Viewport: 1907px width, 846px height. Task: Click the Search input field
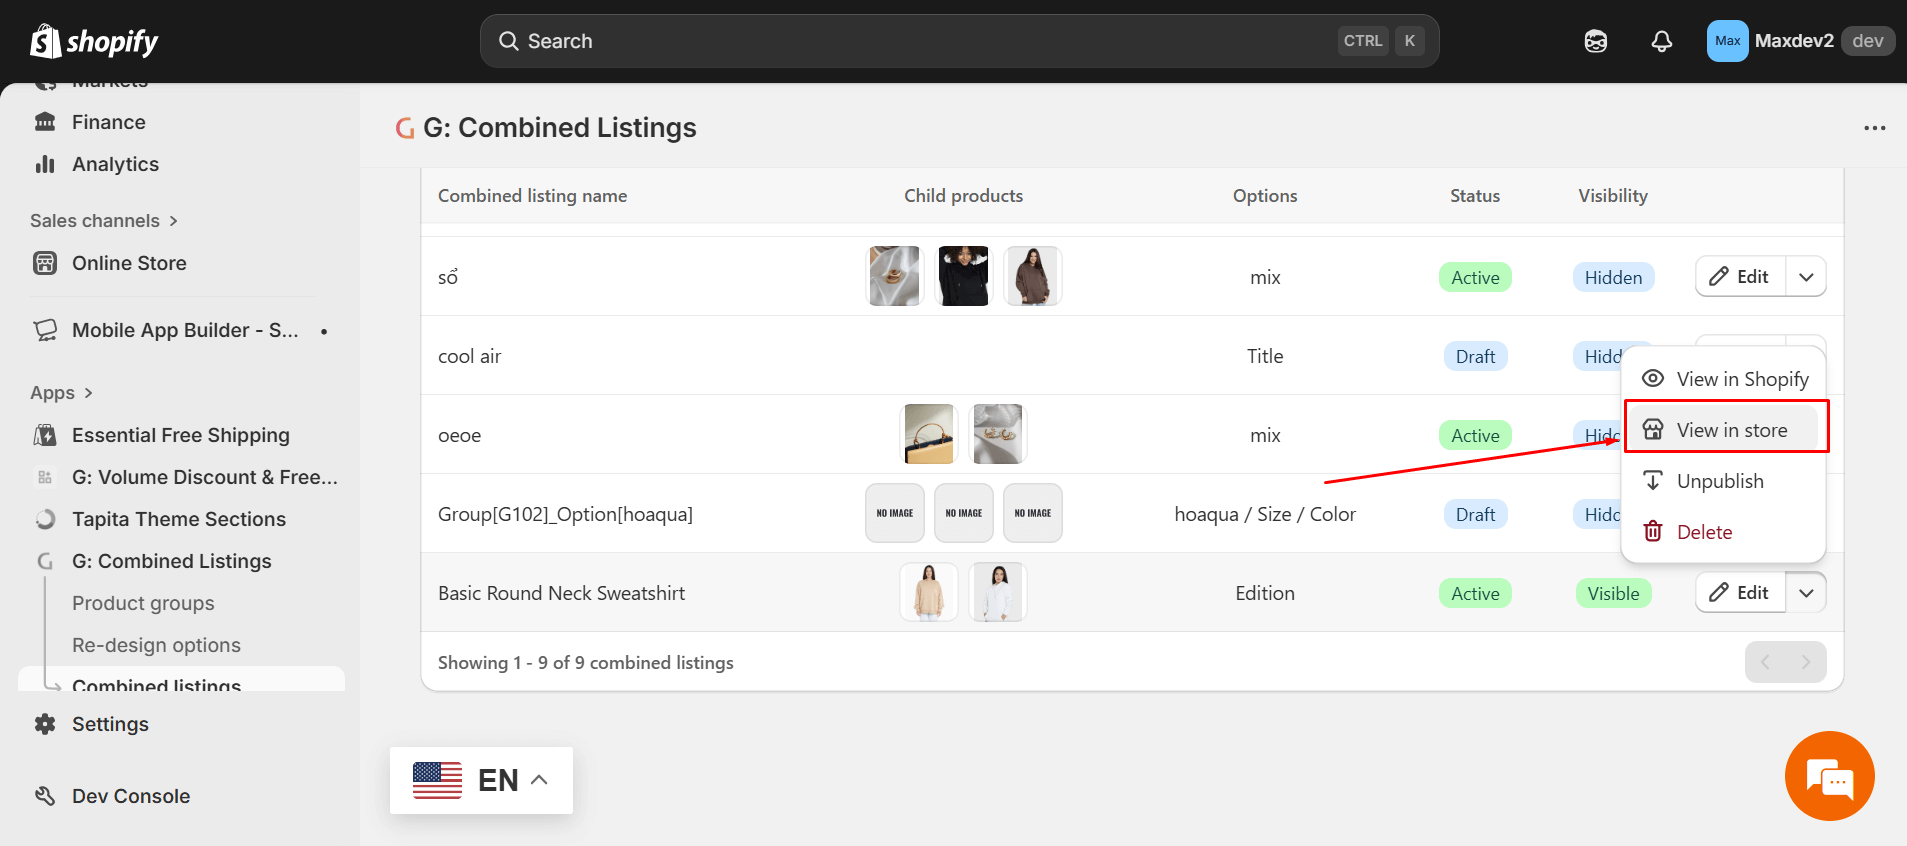pyautogui.click(x=959, y=41)
